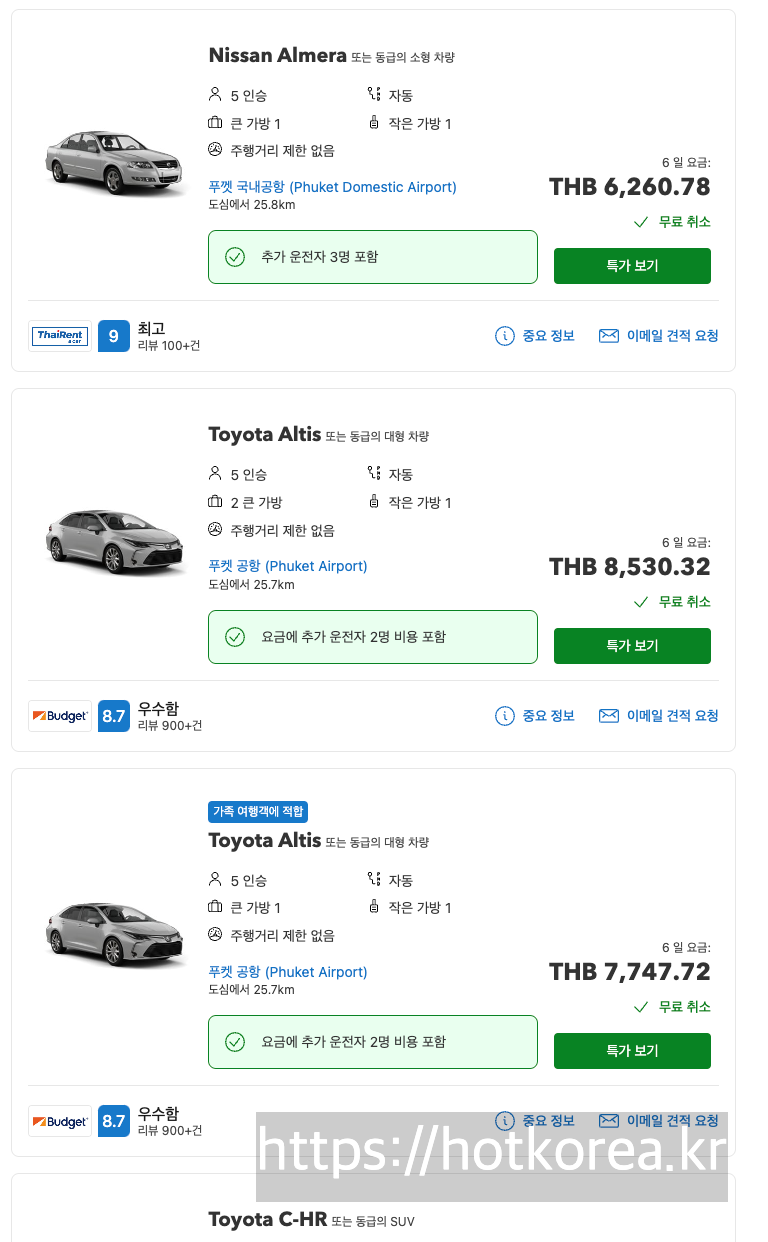Viewport: 768px width, 1242px height.
Task: Click the ThaiRent supplier logo
Action: click(60, 336)
